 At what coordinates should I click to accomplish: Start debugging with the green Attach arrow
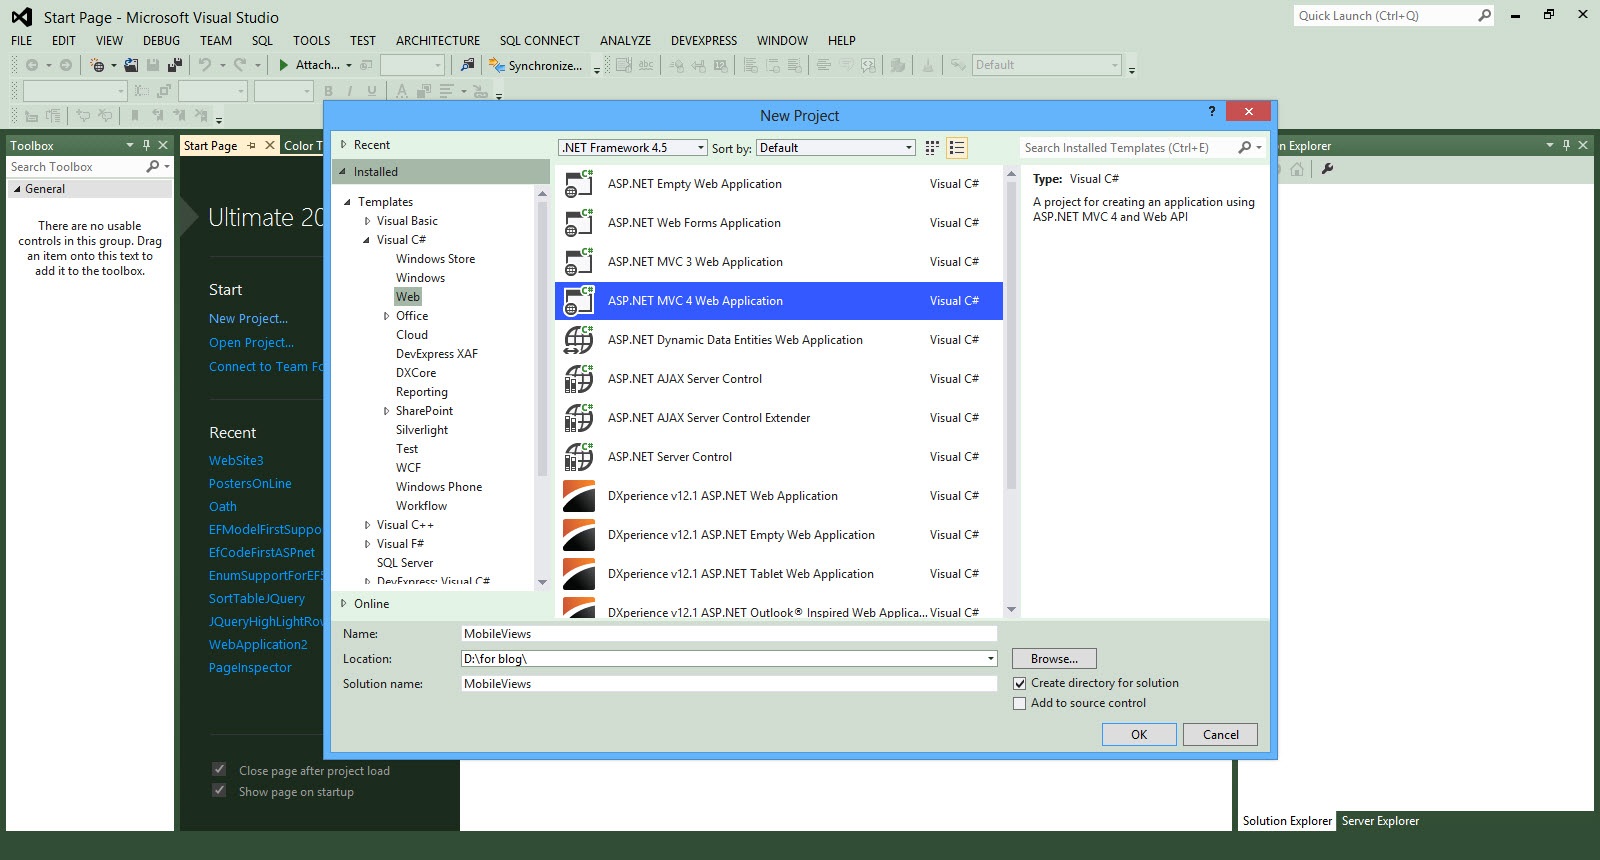click(284, 65)
